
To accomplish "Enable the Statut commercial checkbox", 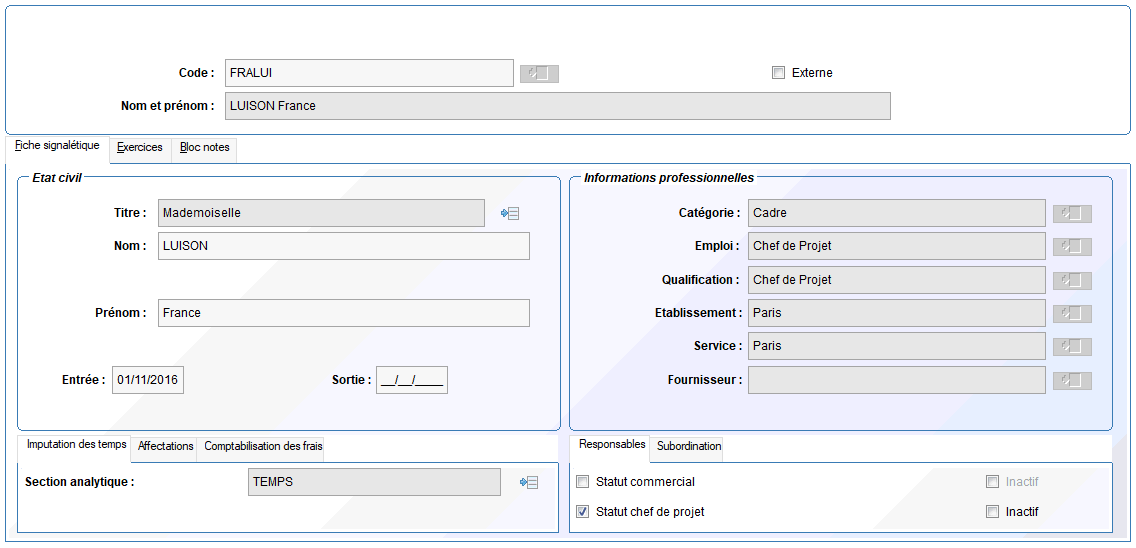I will (582, 482).
